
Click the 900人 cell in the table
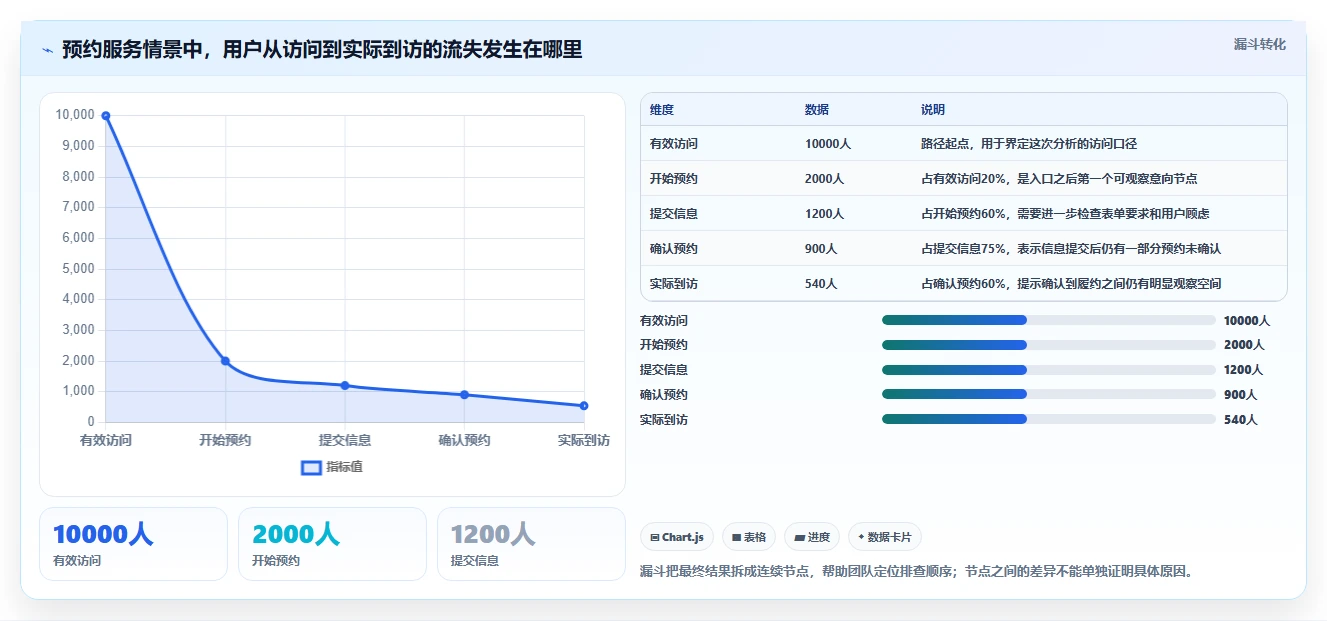pyautogui.click(x=821, y=249)
